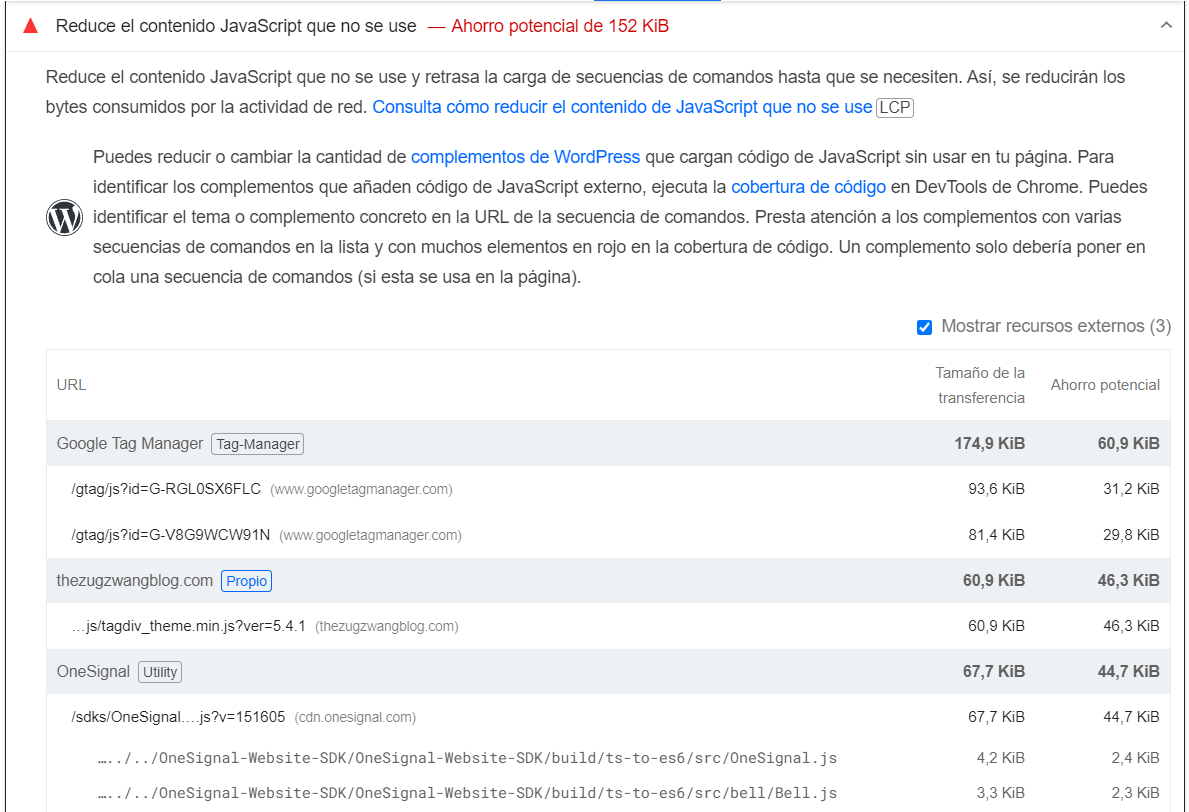This screenshot has width=1189, height=812.
Task: Click Ahorro potencial column header
Action: [x=1105, y=385]
